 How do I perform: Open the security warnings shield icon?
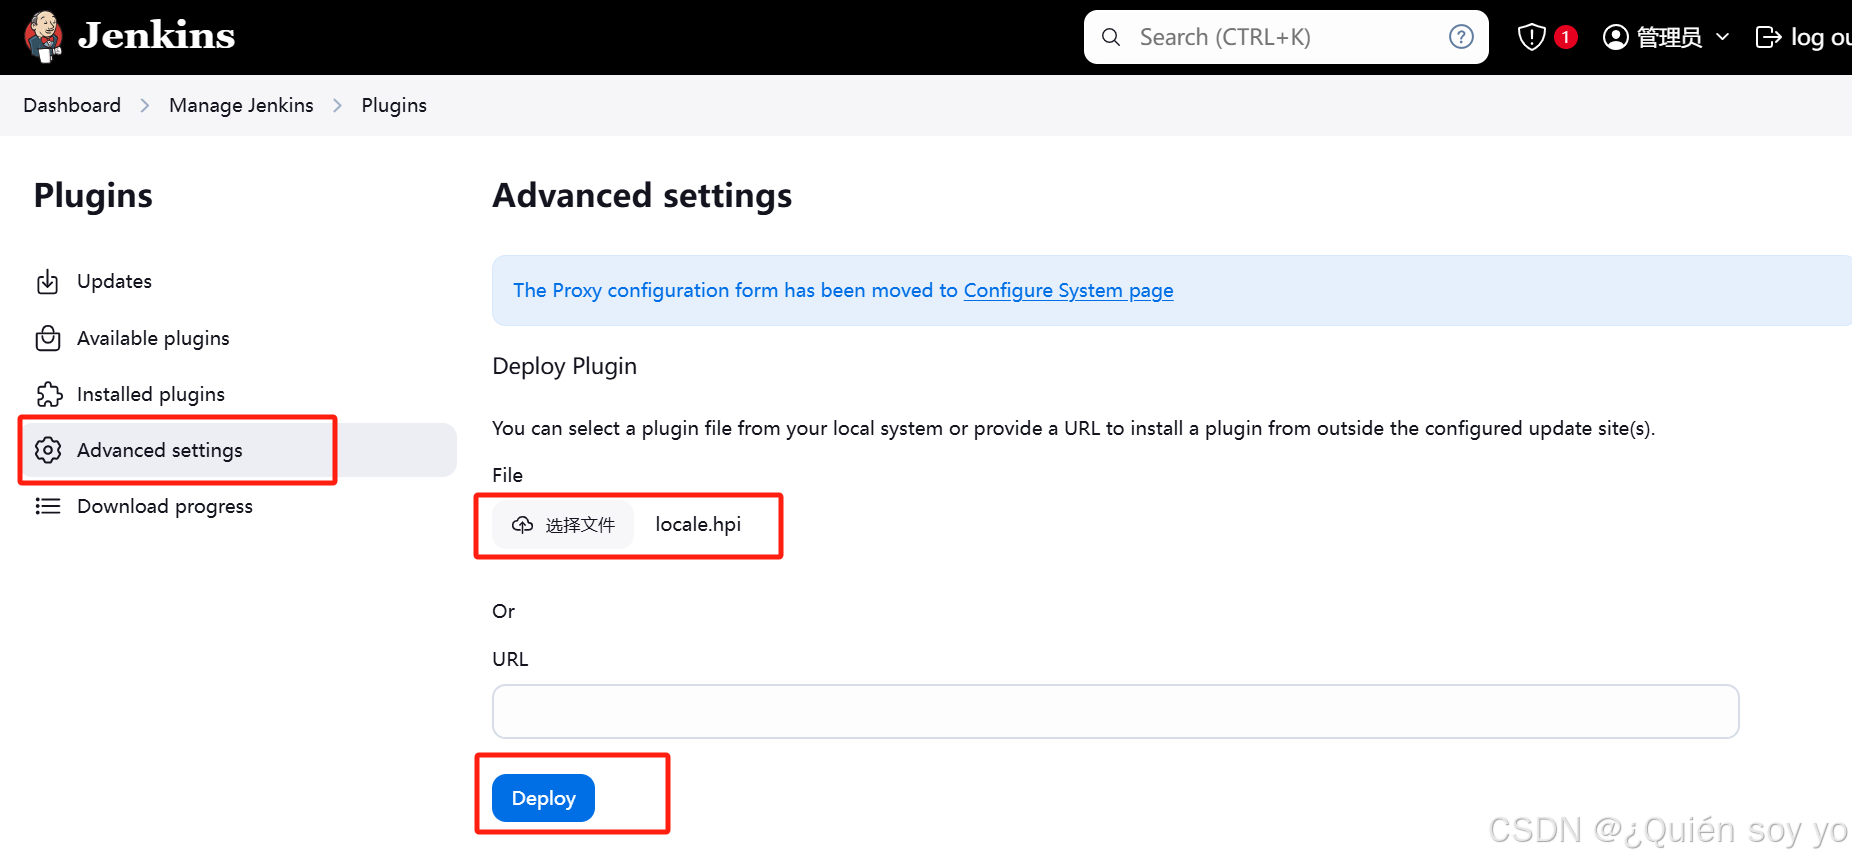pos(1531,37)
